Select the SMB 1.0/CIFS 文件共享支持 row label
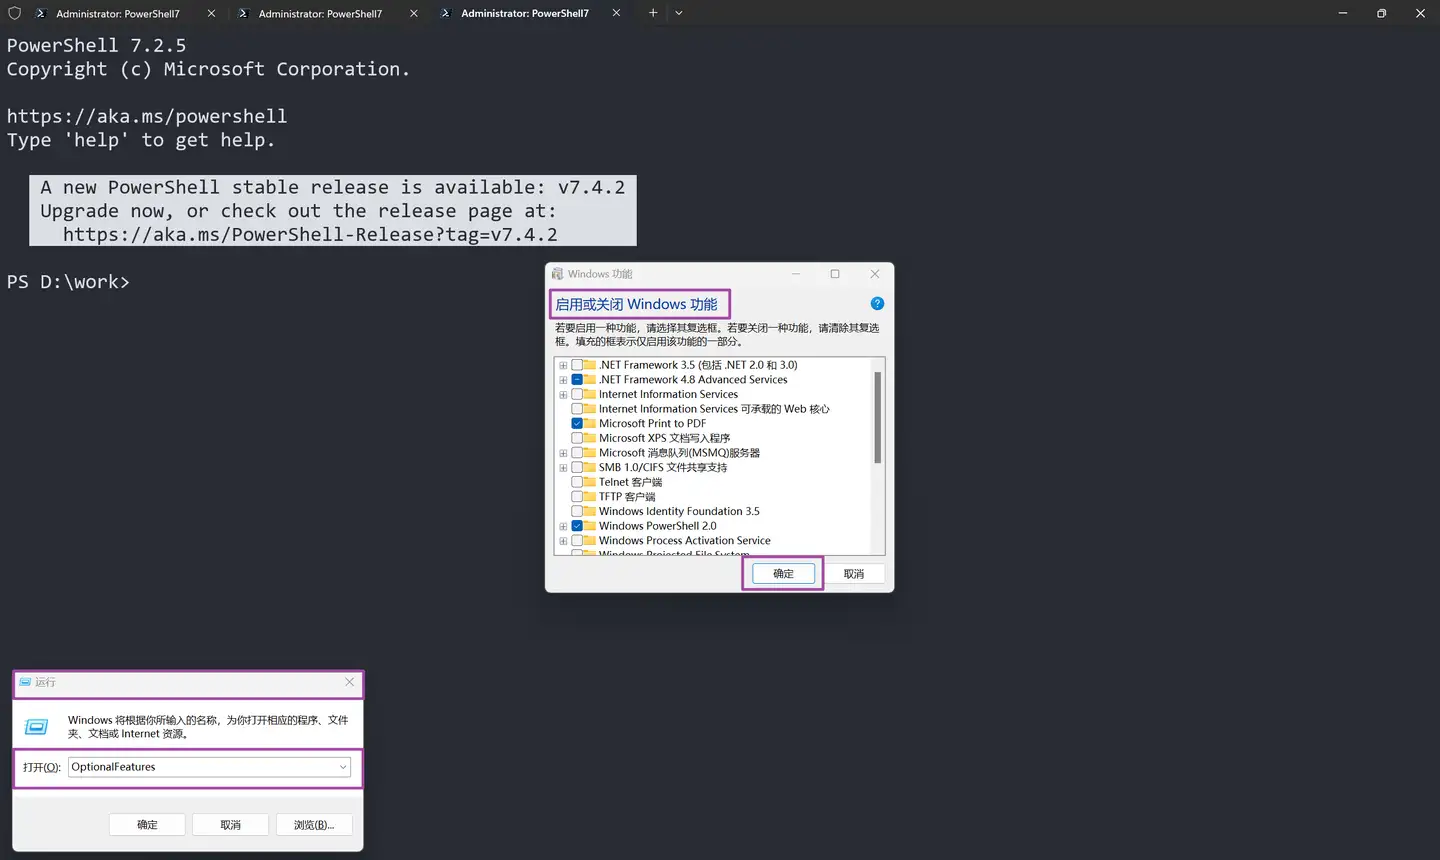Image resolution: width=1440 pixels, height=860 pixels. tap(663, 467)
